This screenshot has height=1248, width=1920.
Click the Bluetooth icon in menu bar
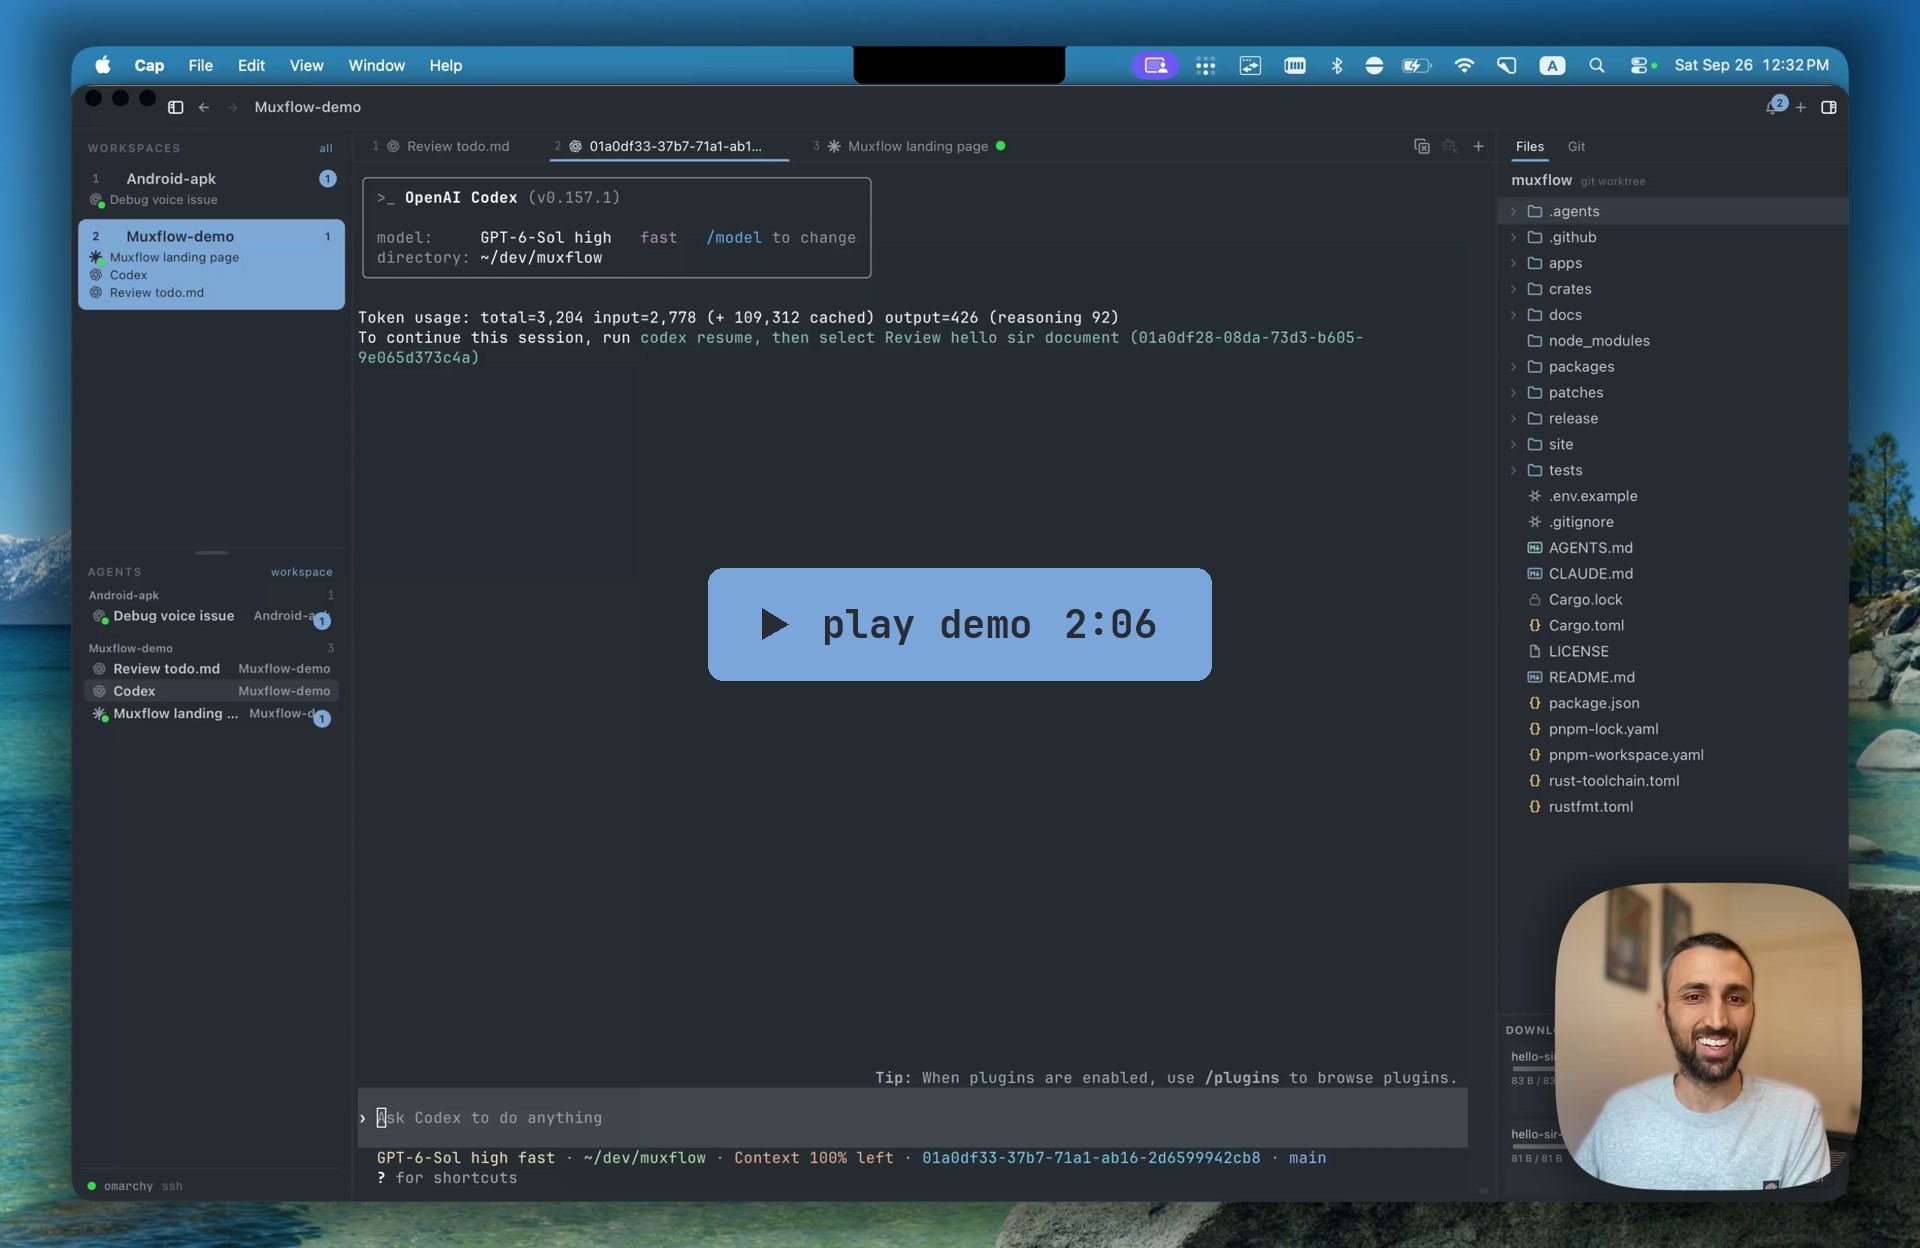coord(1337,65)
